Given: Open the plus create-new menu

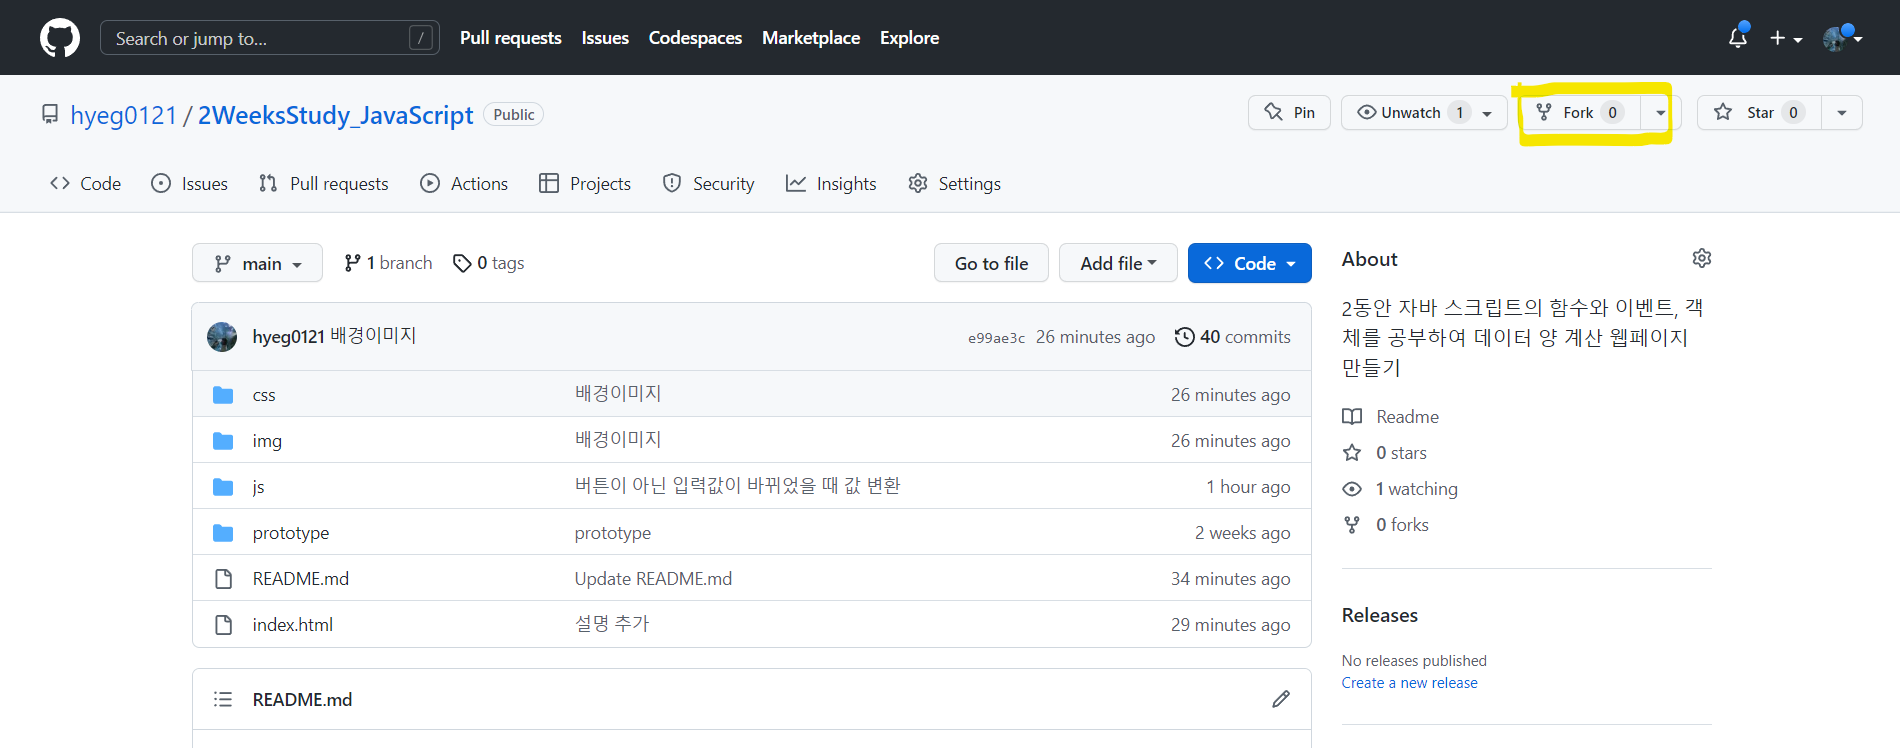Looking at the screenshot, I should point(1785,38).
